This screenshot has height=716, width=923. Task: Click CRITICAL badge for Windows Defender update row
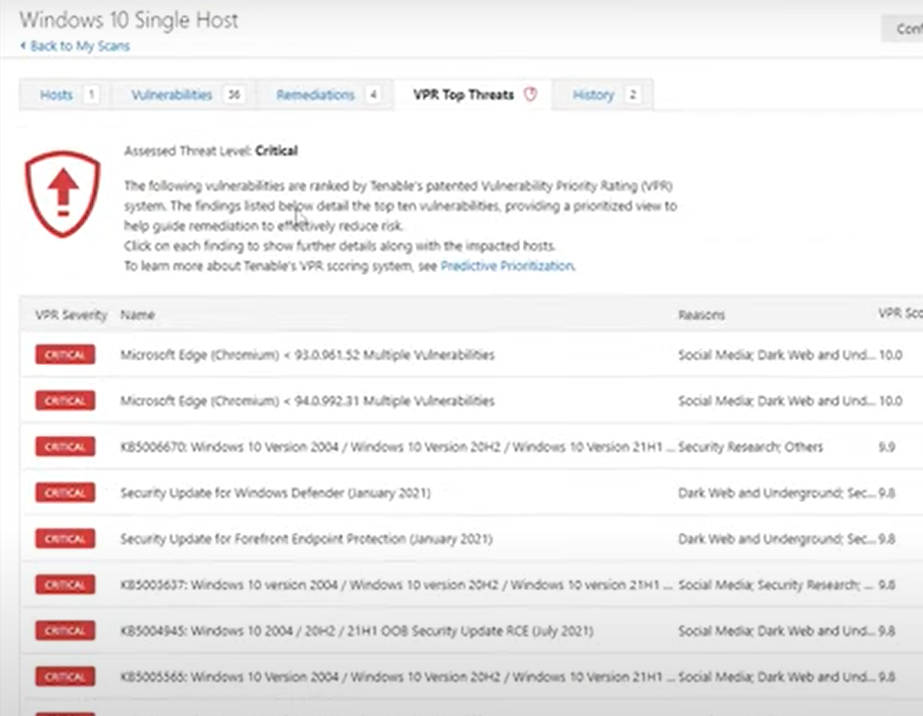tap(65, 492)
